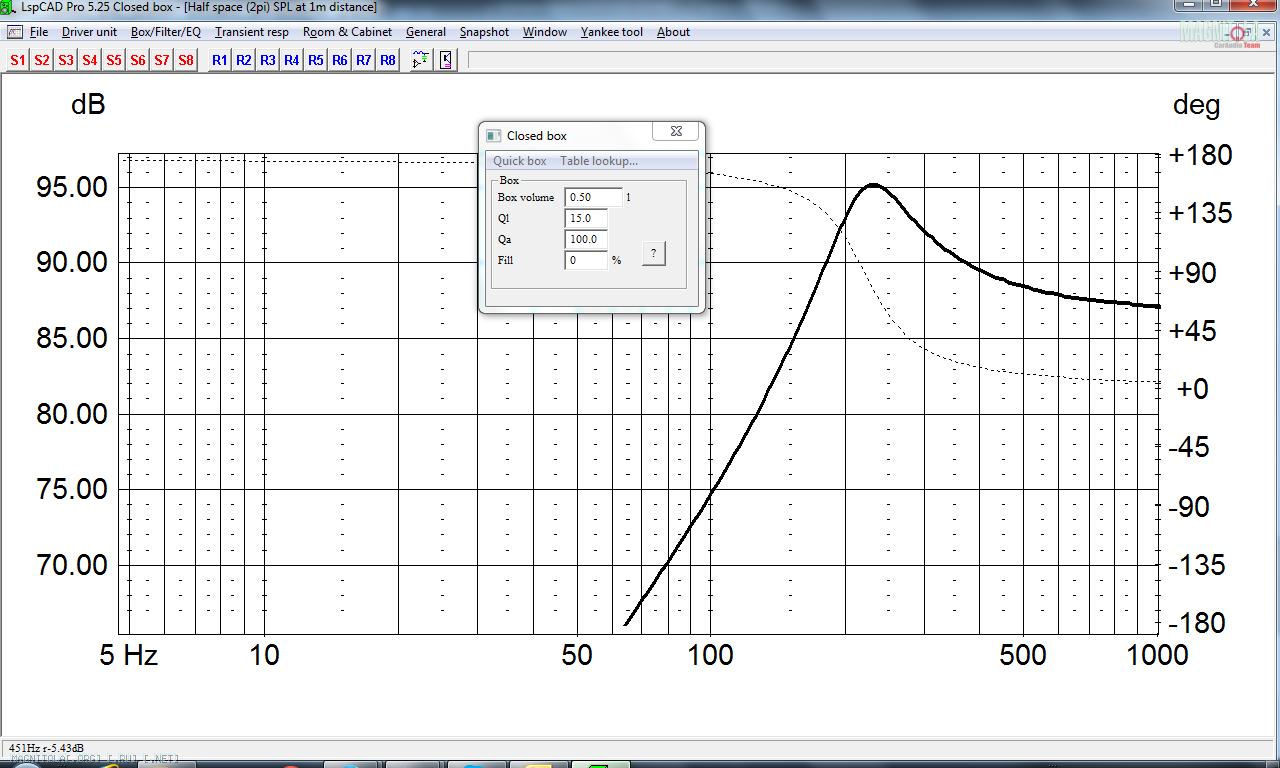
Task: Open the General menu
Action: coord(426,32)
